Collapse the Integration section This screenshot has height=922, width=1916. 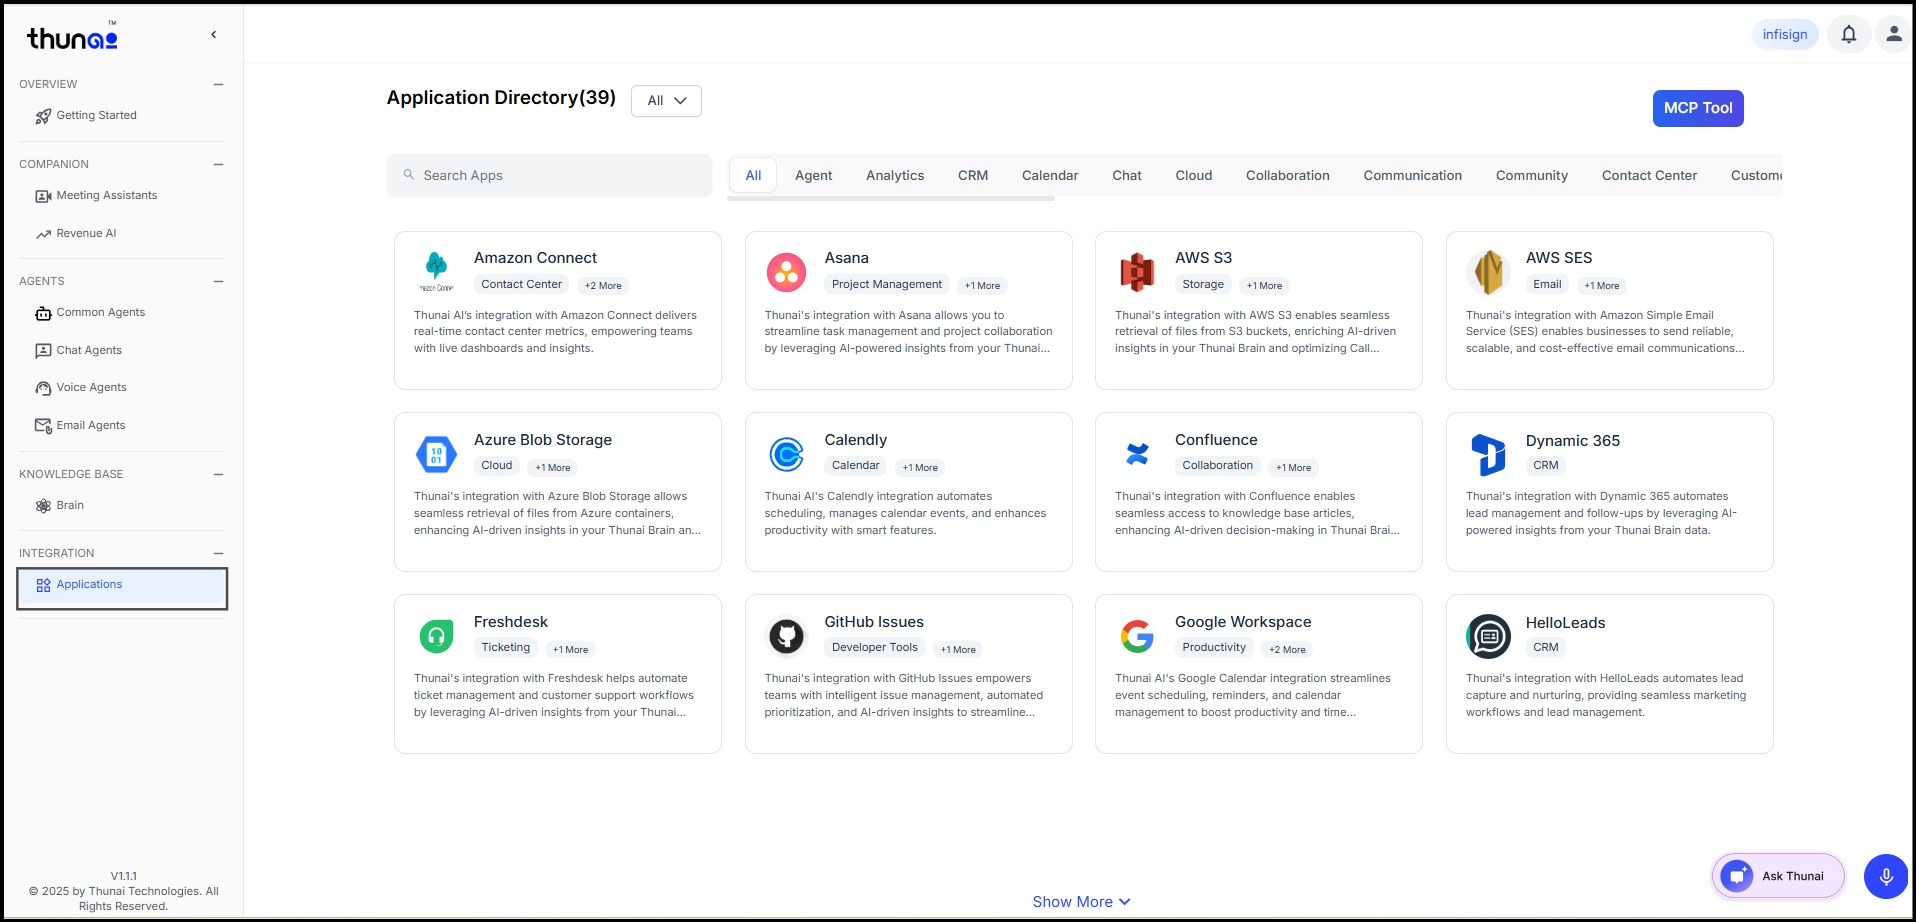click(218, 554)
